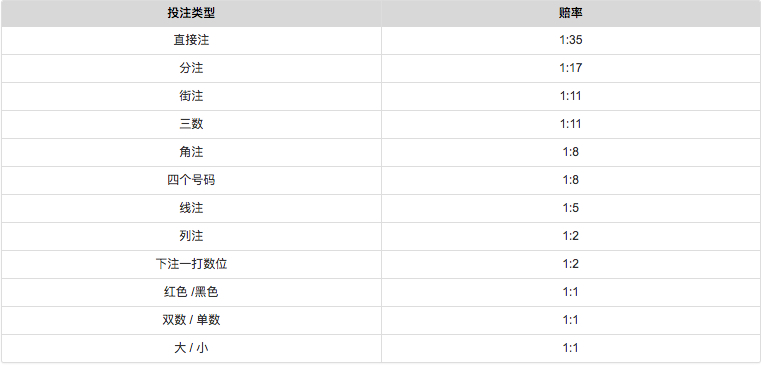Viewport: 761px width, 365px height.
Task: Select the 角注 bet type cell
Action: coord(191,152)
